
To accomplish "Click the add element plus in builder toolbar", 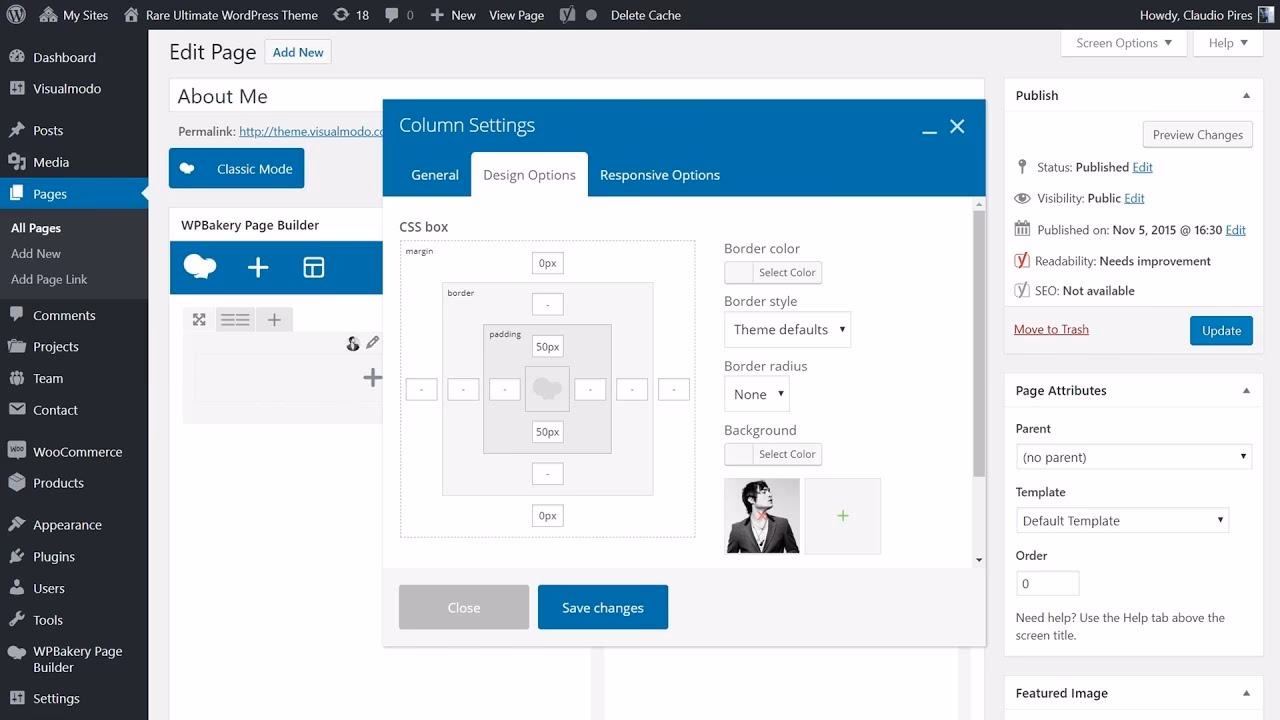I will 258,267.
